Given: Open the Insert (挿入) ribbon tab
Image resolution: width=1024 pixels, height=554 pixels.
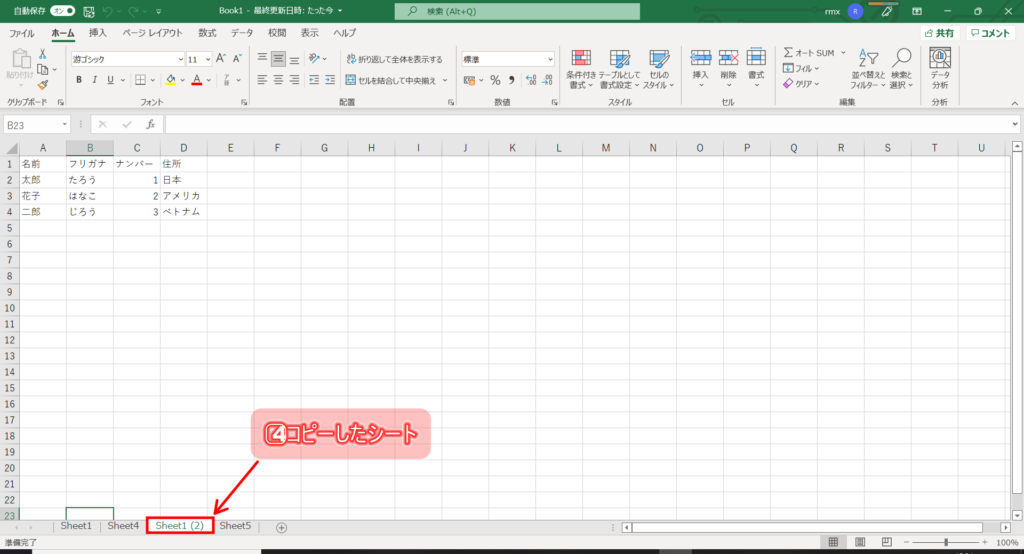Looking at the screenshot, I should (98, 33).
